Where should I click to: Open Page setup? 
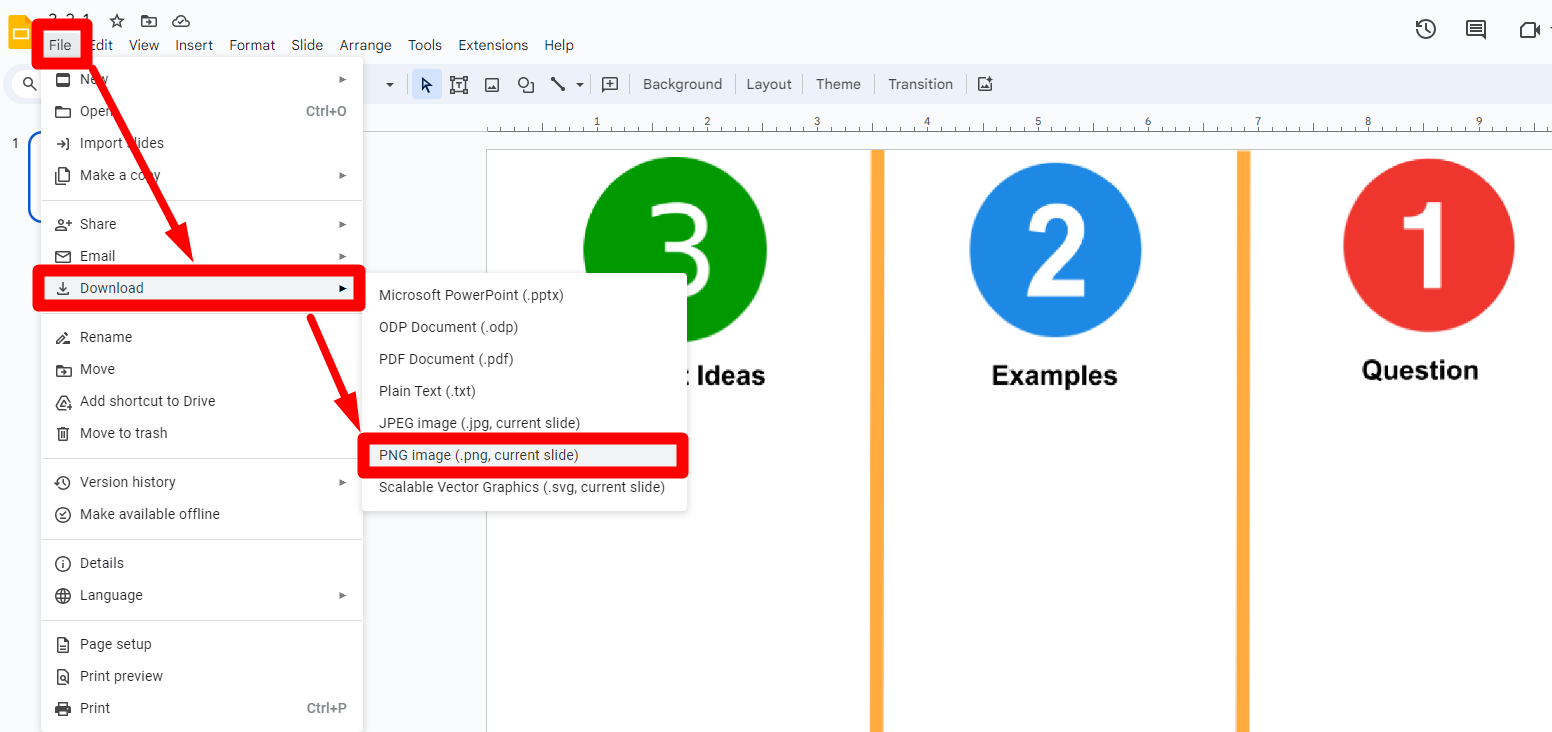(202, 644)
